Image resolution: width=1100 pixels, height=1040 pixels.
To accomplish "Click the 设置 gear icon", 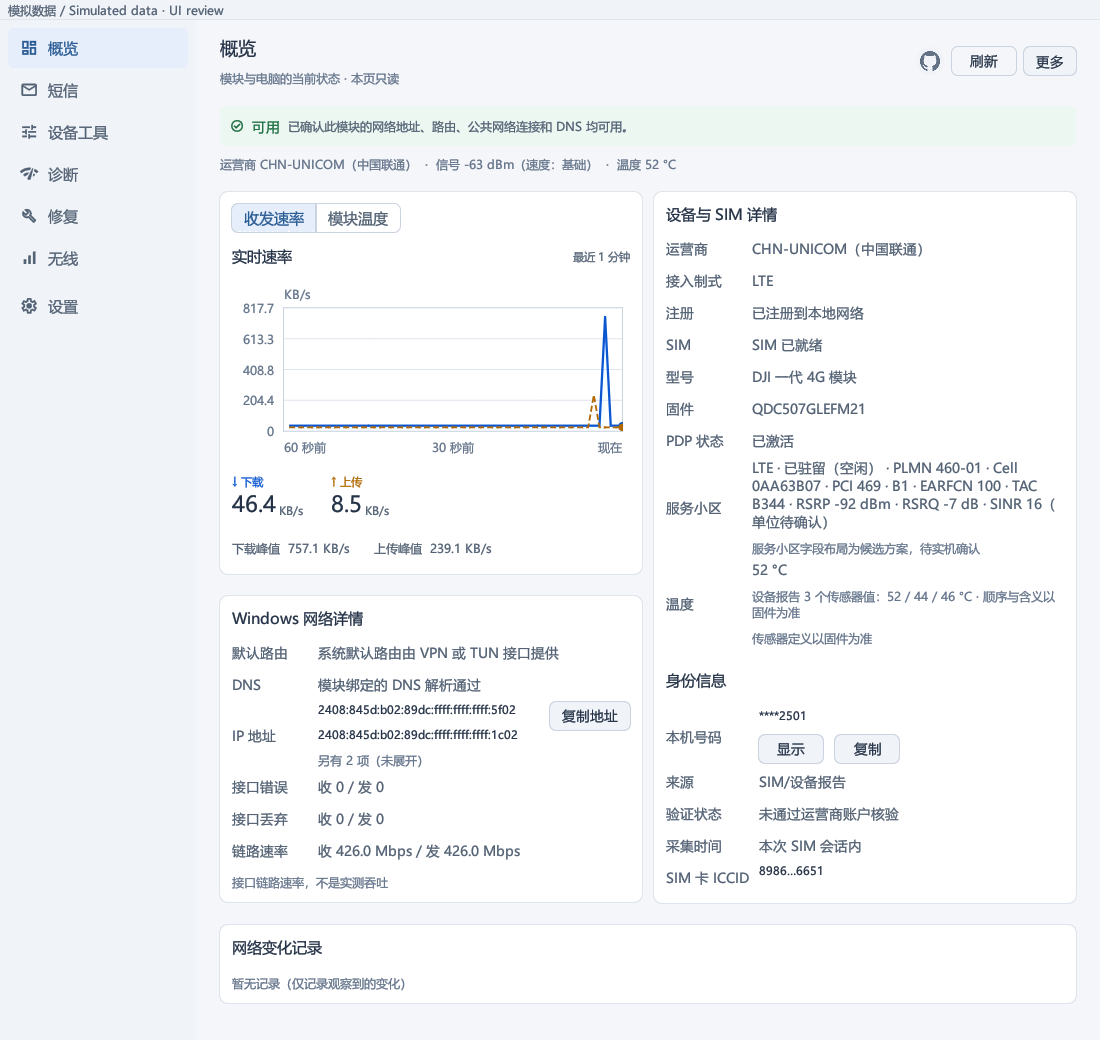I will pyautogui.click(x=29, y=306).
